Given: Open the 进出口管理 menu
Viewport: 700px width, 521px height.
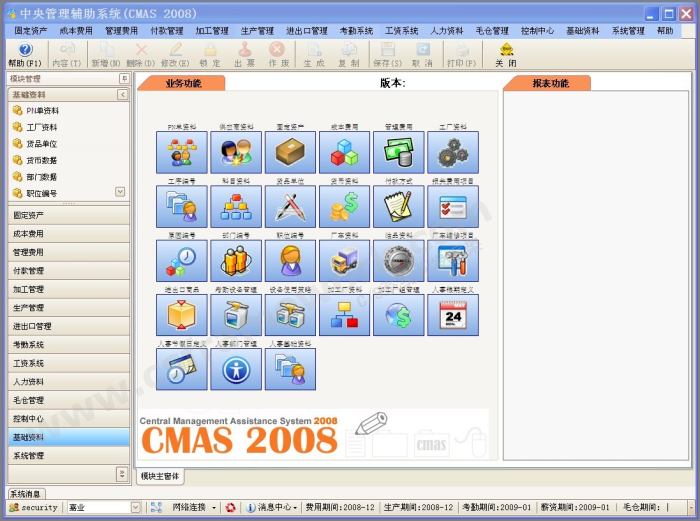Looking at the screenshot, I should pyautogui.click(x=306, y=31).
